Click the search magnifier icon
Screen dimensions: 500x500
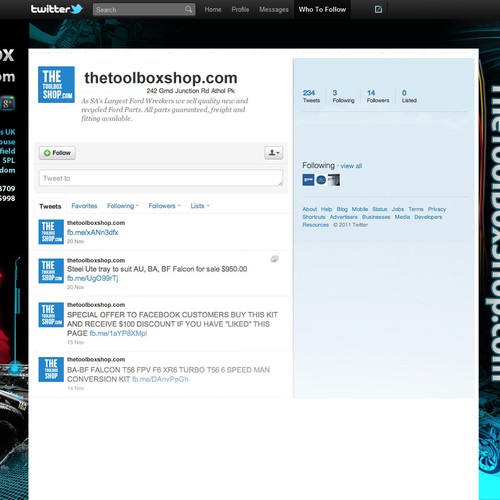(188, 9)
